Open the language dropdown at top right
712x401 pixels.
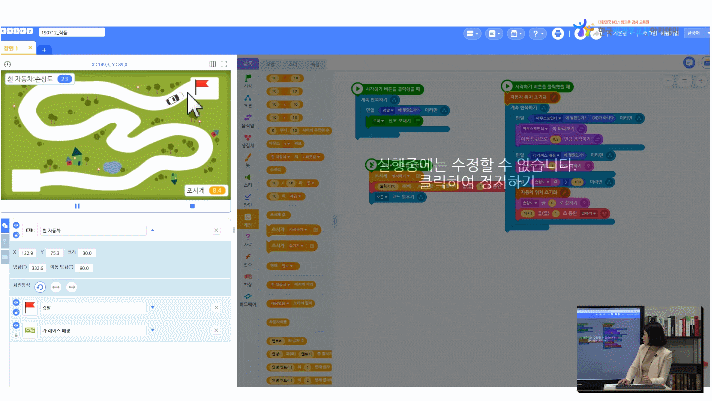[695, 33]
